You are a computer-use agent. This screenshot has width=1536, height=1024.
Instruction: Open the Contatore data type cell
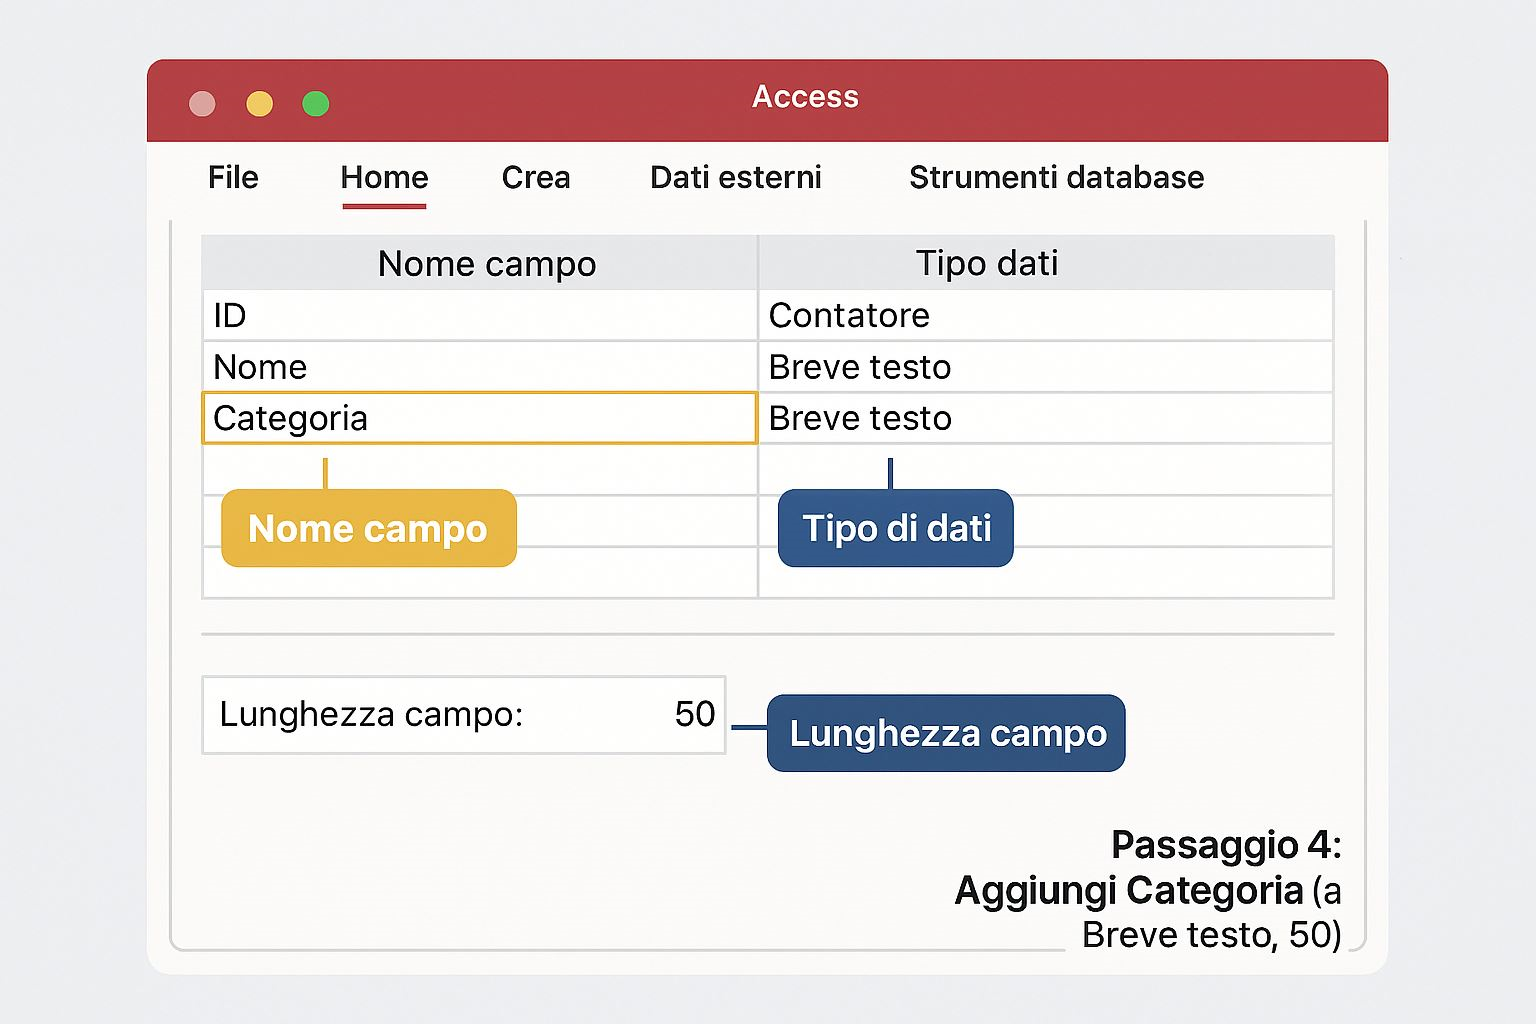(1045, 316)
